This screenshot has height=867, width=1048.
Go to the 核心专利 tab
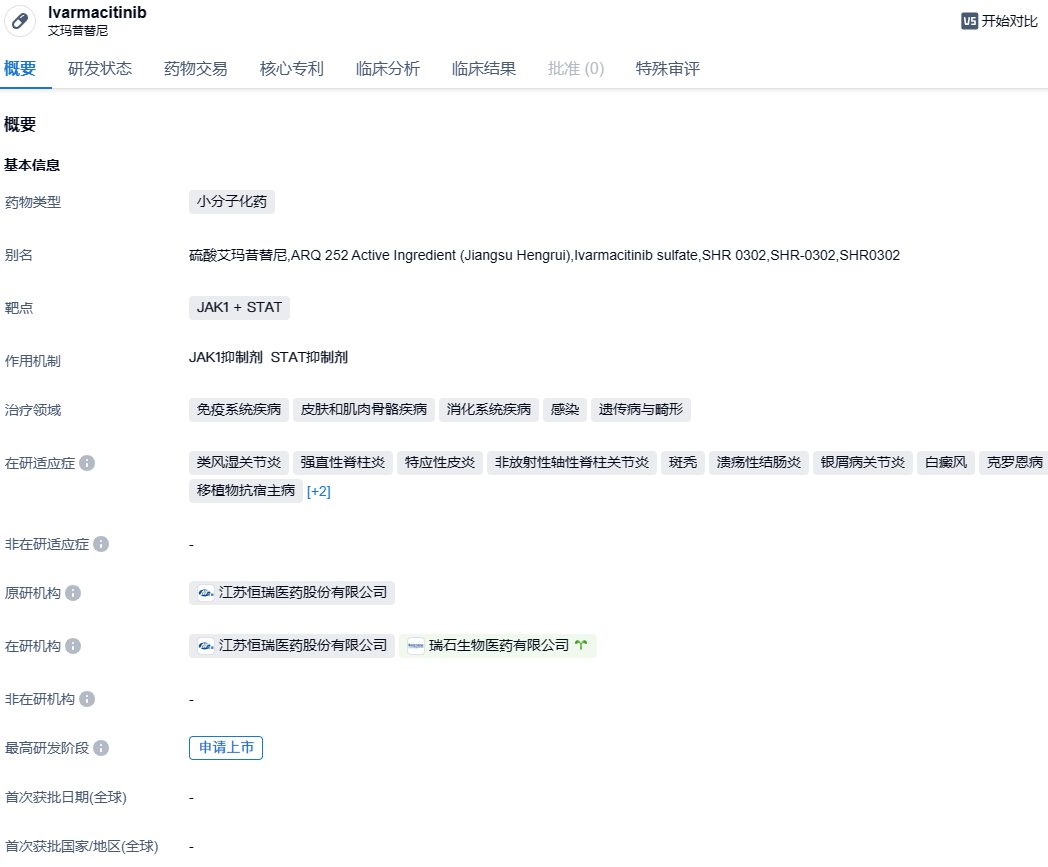click(x=292, y=69)
